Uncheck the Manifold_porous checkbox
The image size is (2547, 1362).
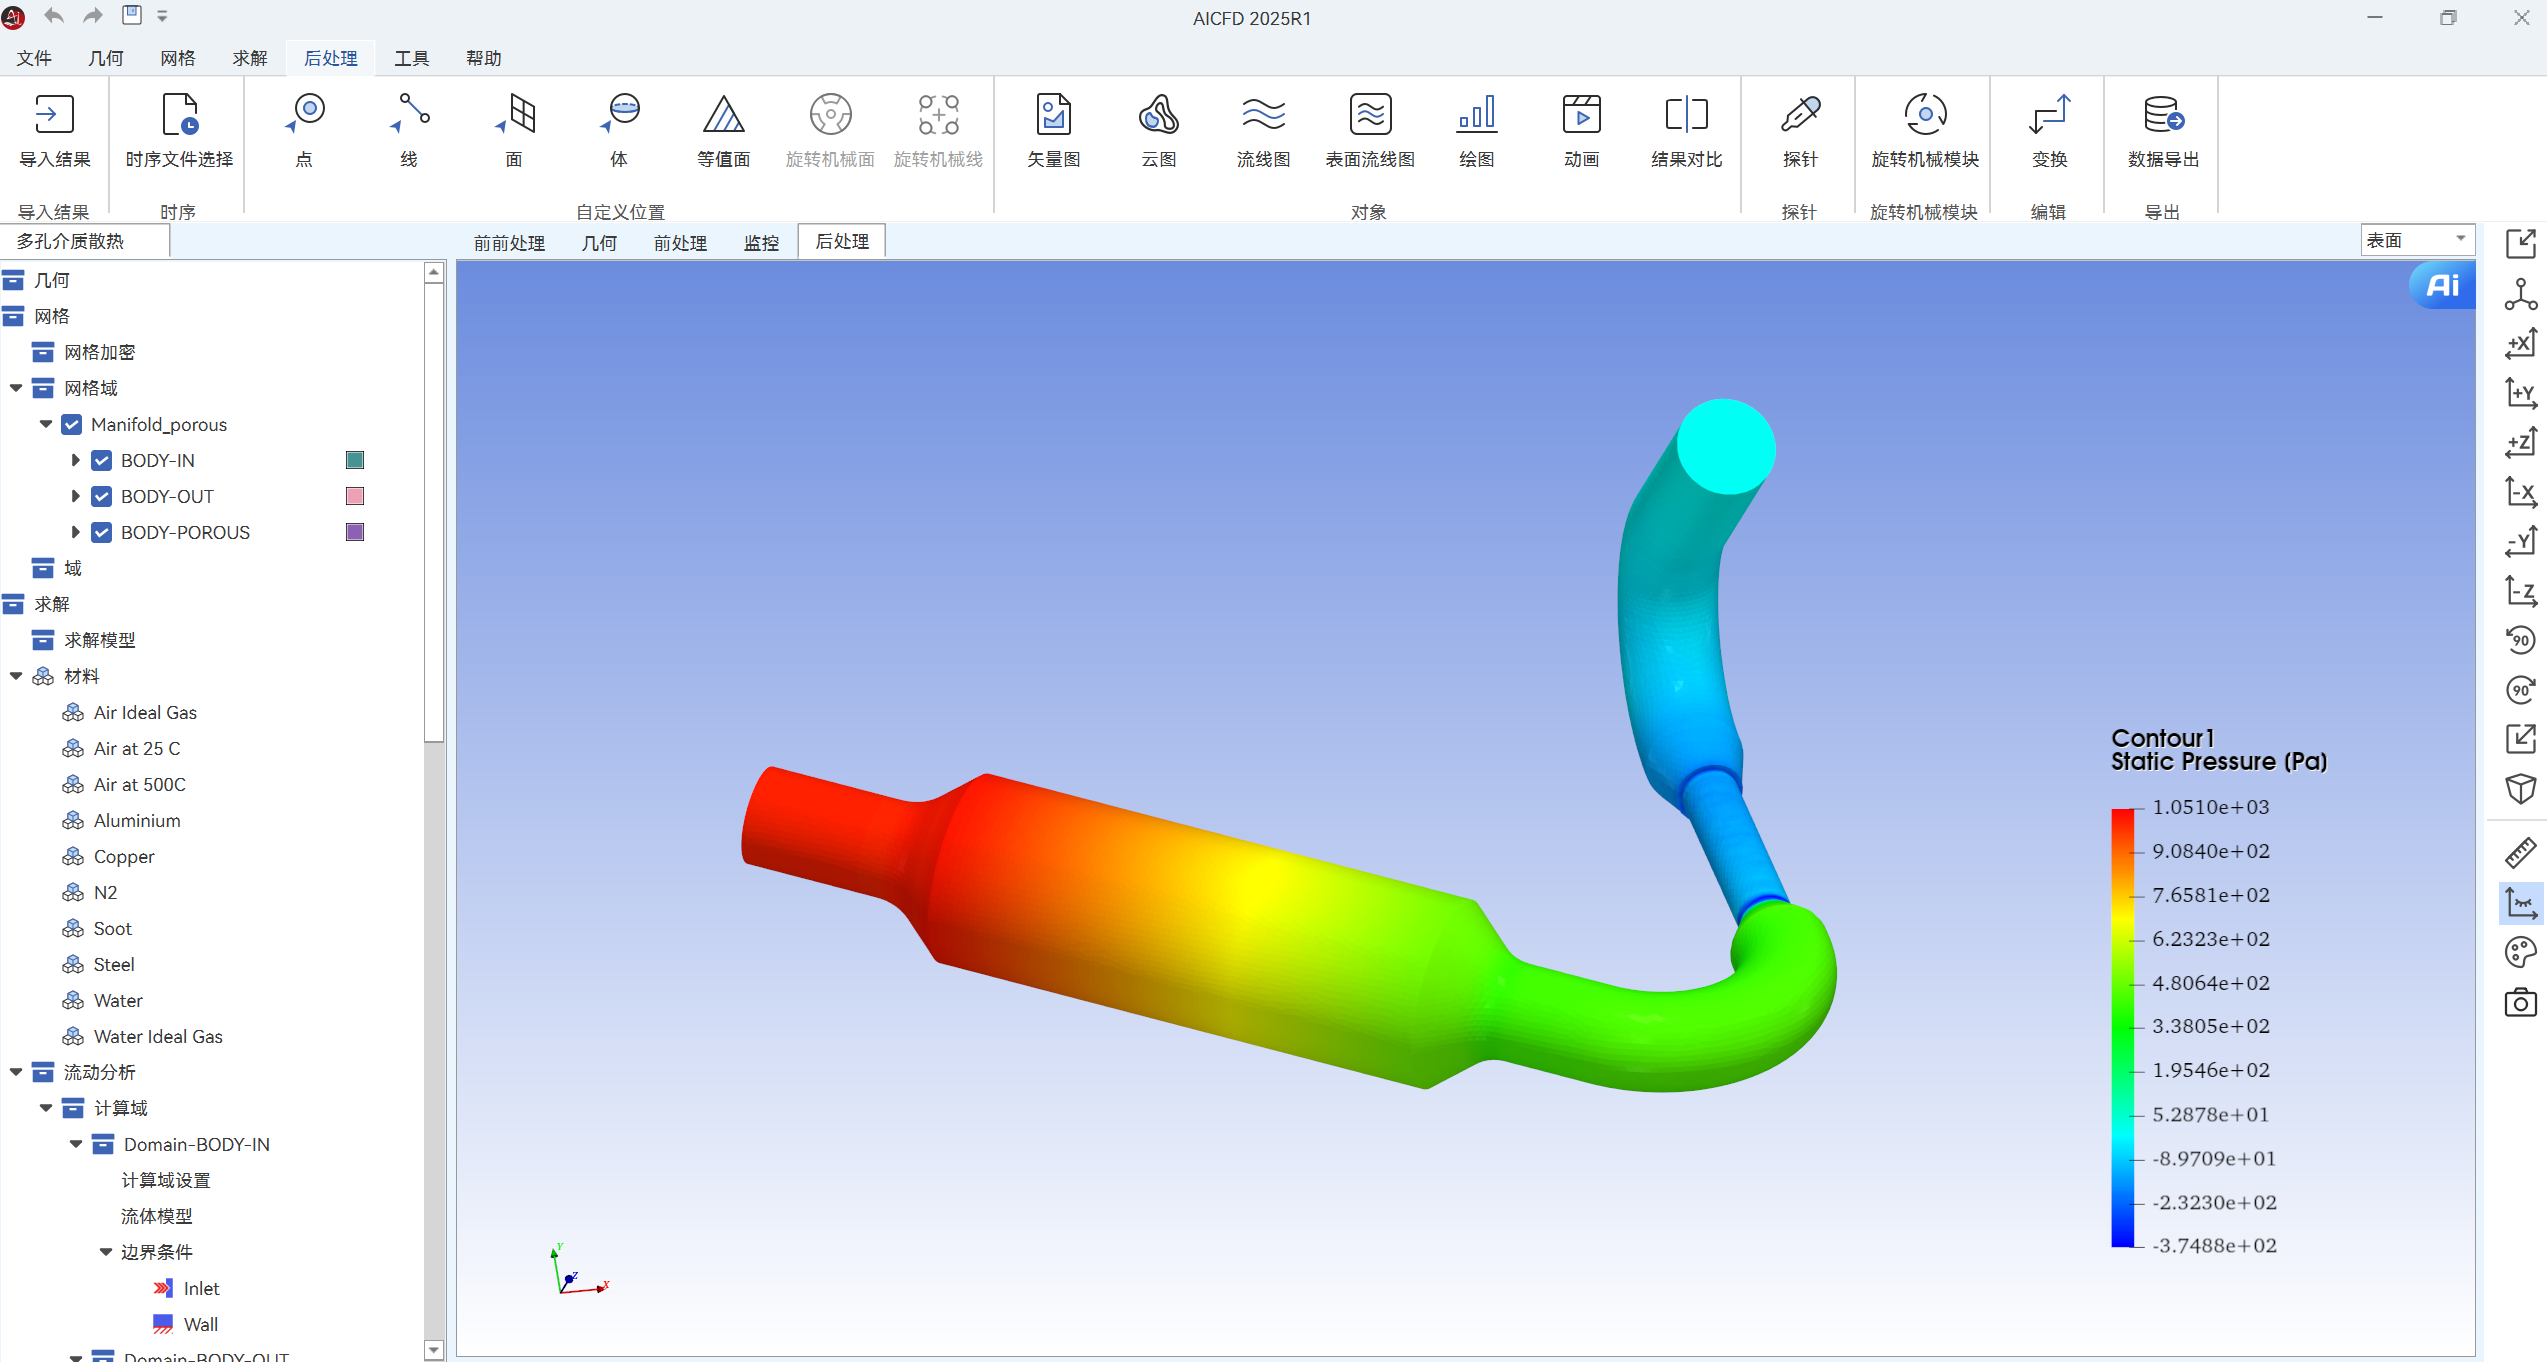72,424
